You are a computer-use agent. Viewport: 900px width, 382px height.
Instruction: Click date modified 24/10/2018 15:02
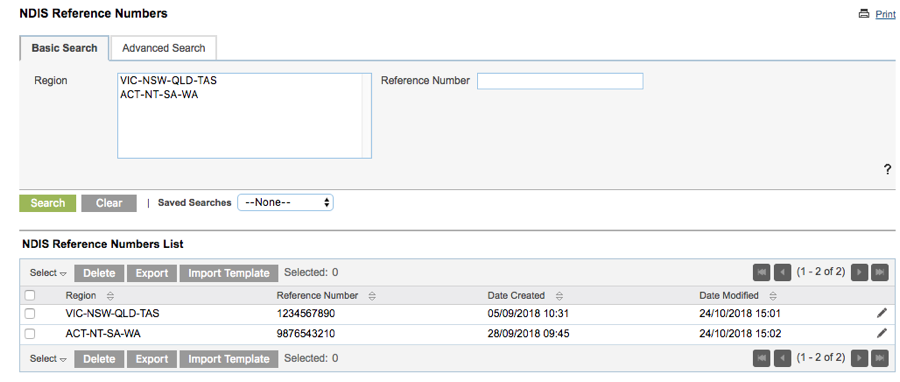(740, 334)
